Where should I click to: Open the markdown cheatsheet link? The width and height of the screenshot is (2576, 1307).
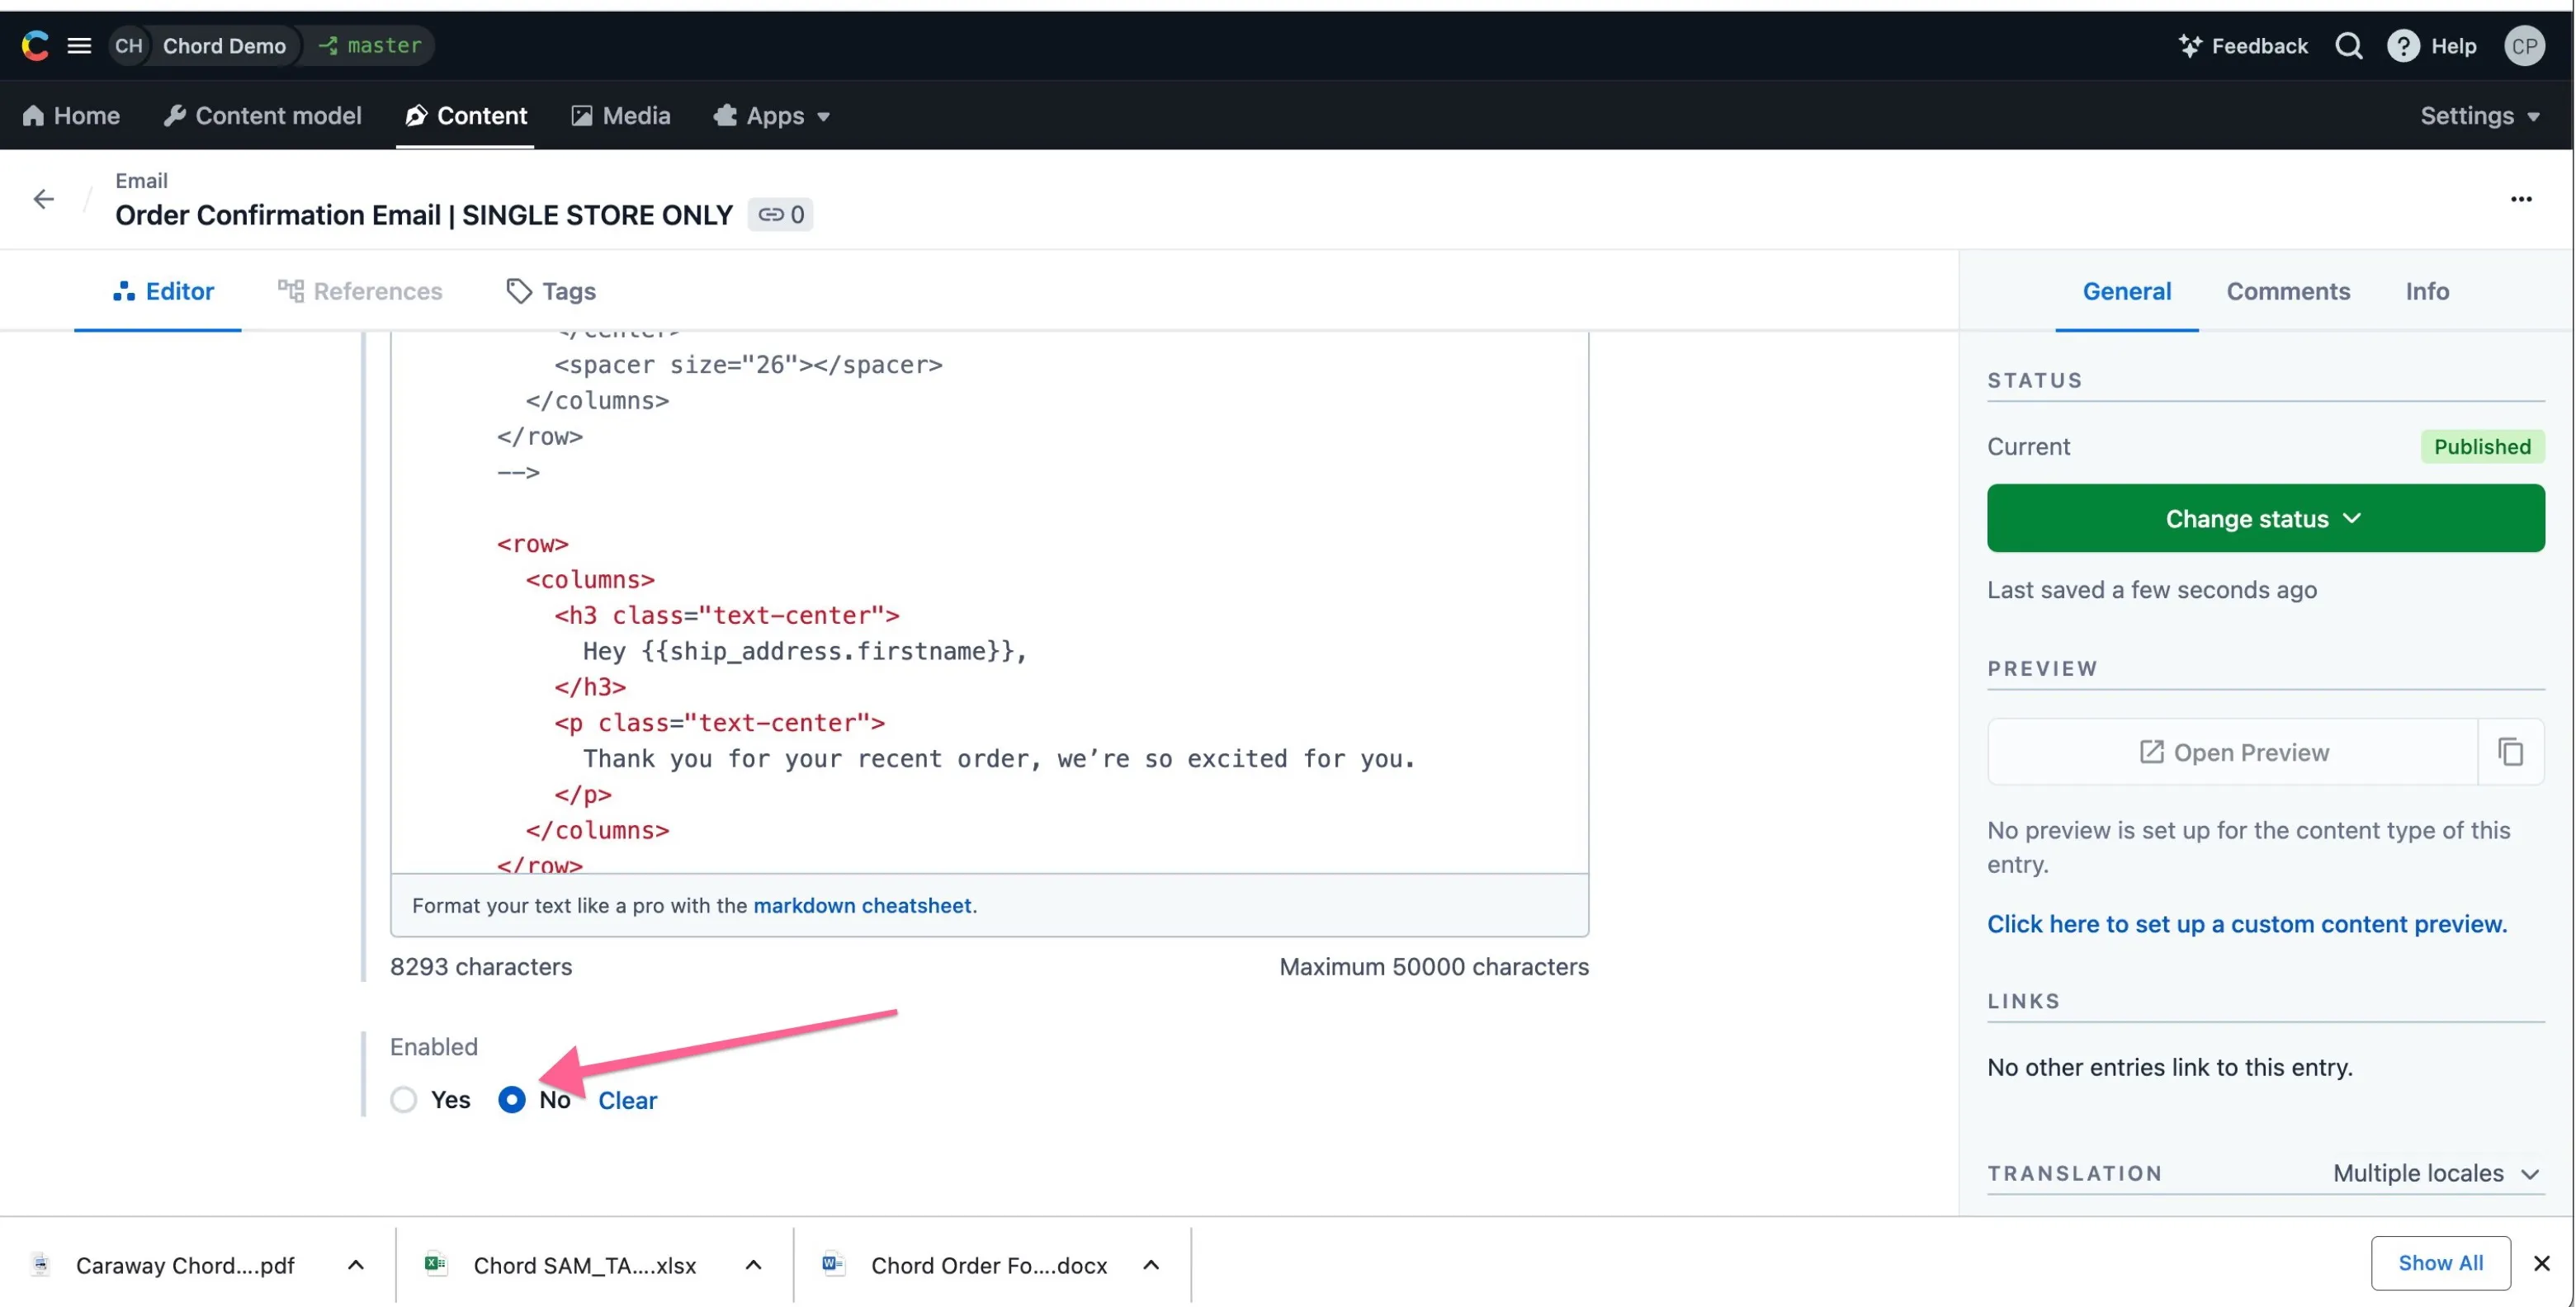tap(862, 904)
